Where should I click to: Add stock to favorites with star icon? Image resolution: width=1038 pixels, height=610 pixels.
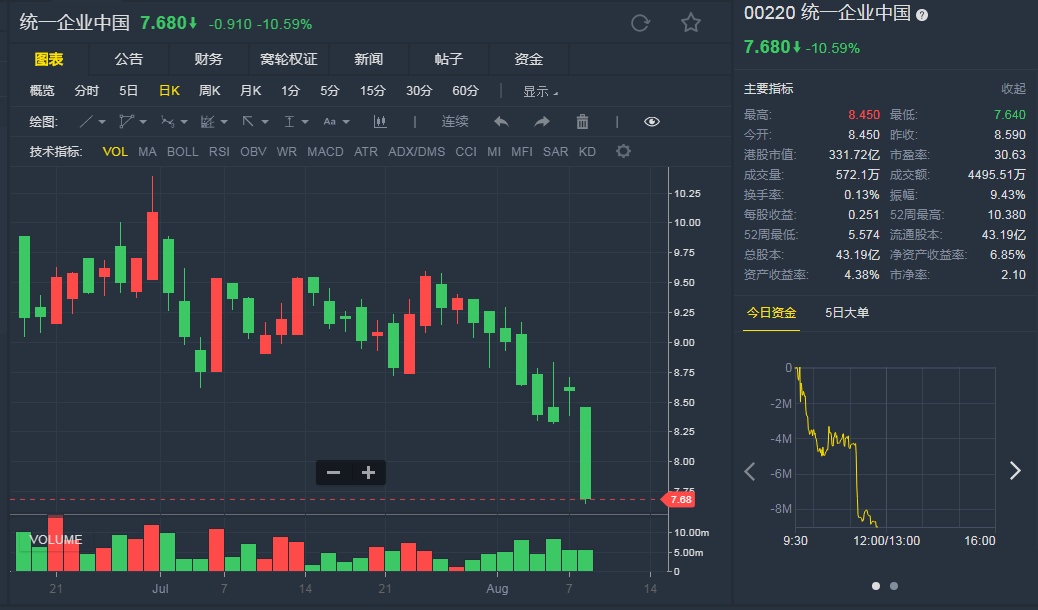[691, 23]
